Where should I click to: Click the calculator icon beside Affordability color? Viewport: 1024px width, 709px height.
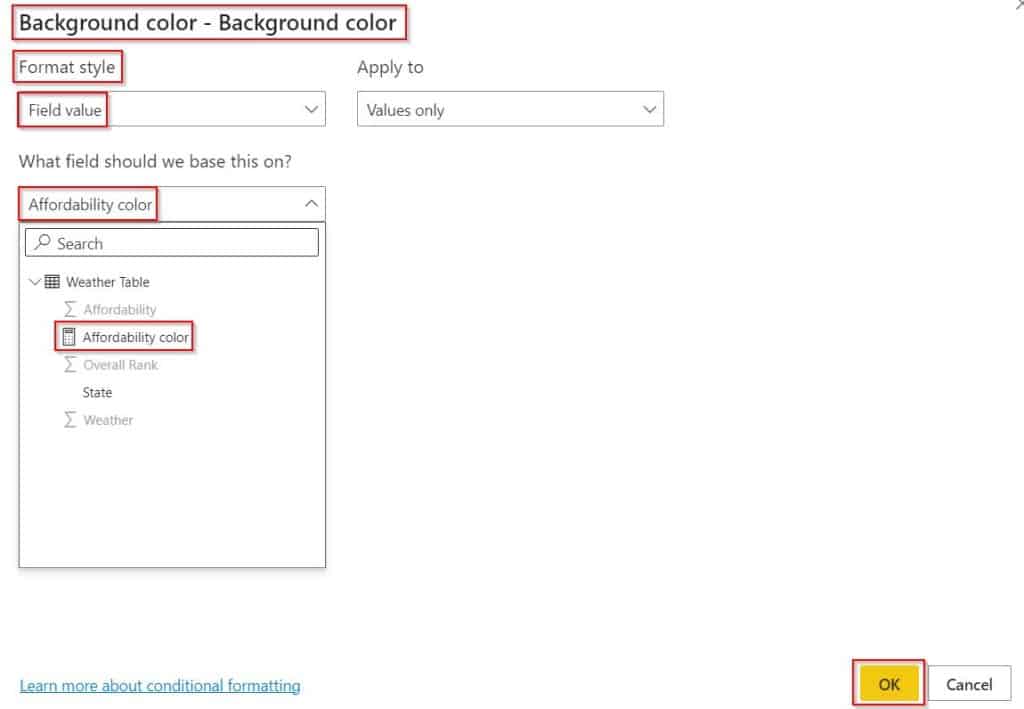[69, 337]
